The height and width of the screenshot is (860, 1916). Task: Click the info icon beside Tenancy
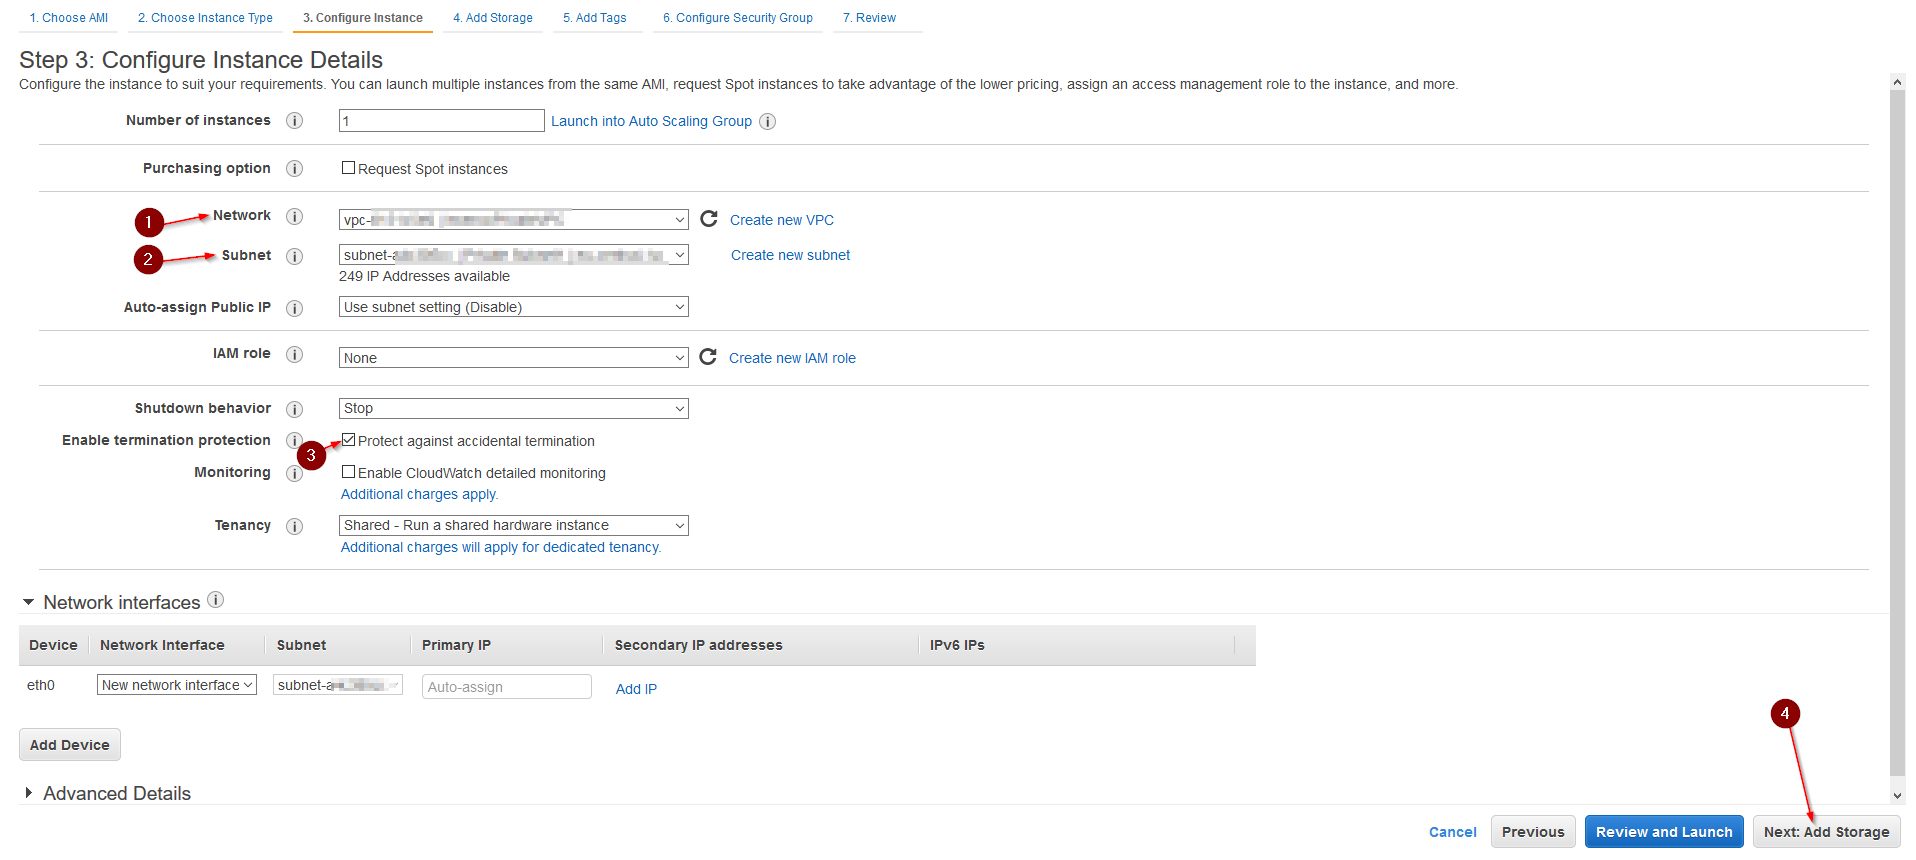294,526
